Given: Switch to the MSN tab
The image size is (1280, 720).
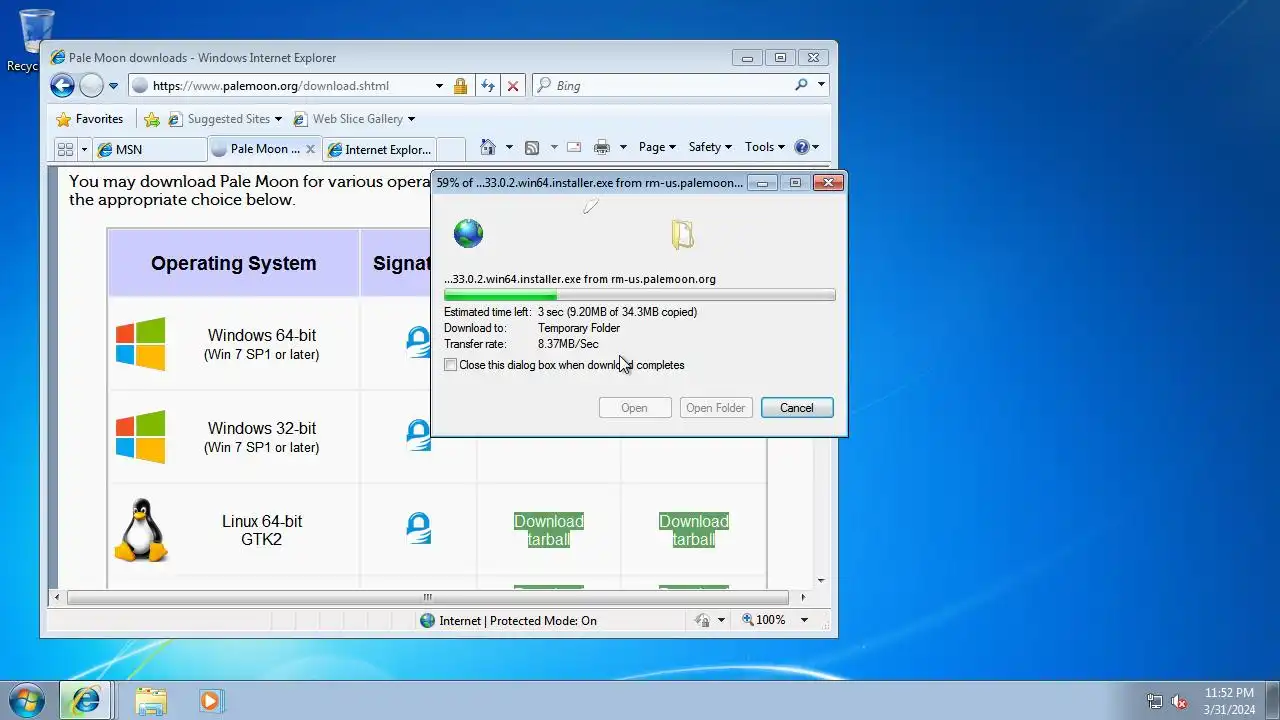Looking at the screenshot, I should 150,149.
